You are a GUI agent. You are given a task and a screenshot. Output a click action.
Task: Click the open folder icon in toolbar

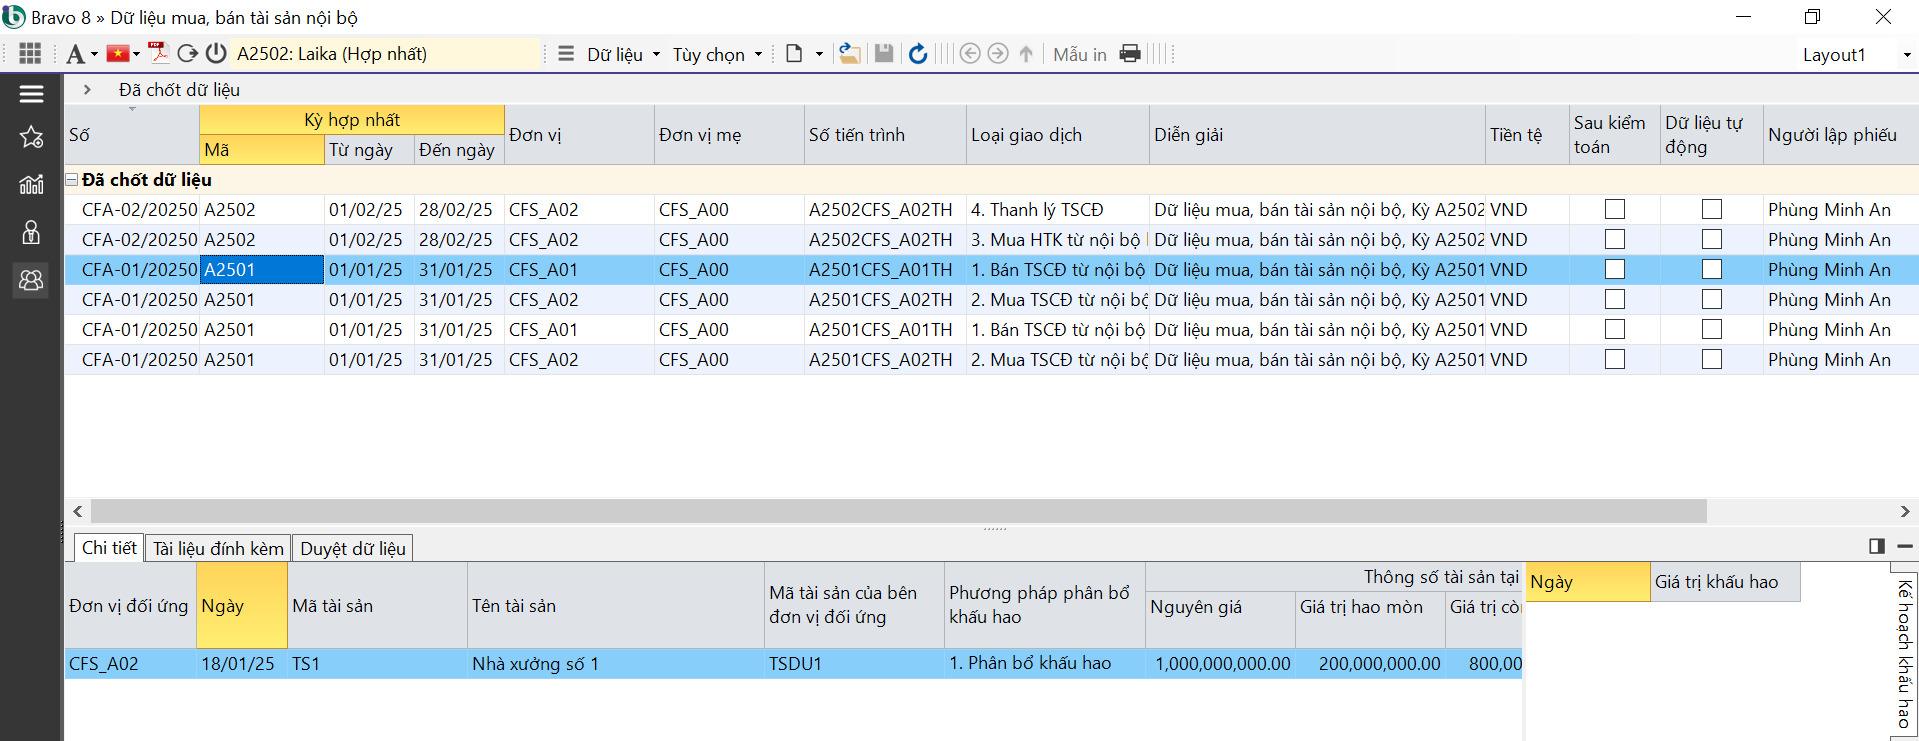click(849, 54)
